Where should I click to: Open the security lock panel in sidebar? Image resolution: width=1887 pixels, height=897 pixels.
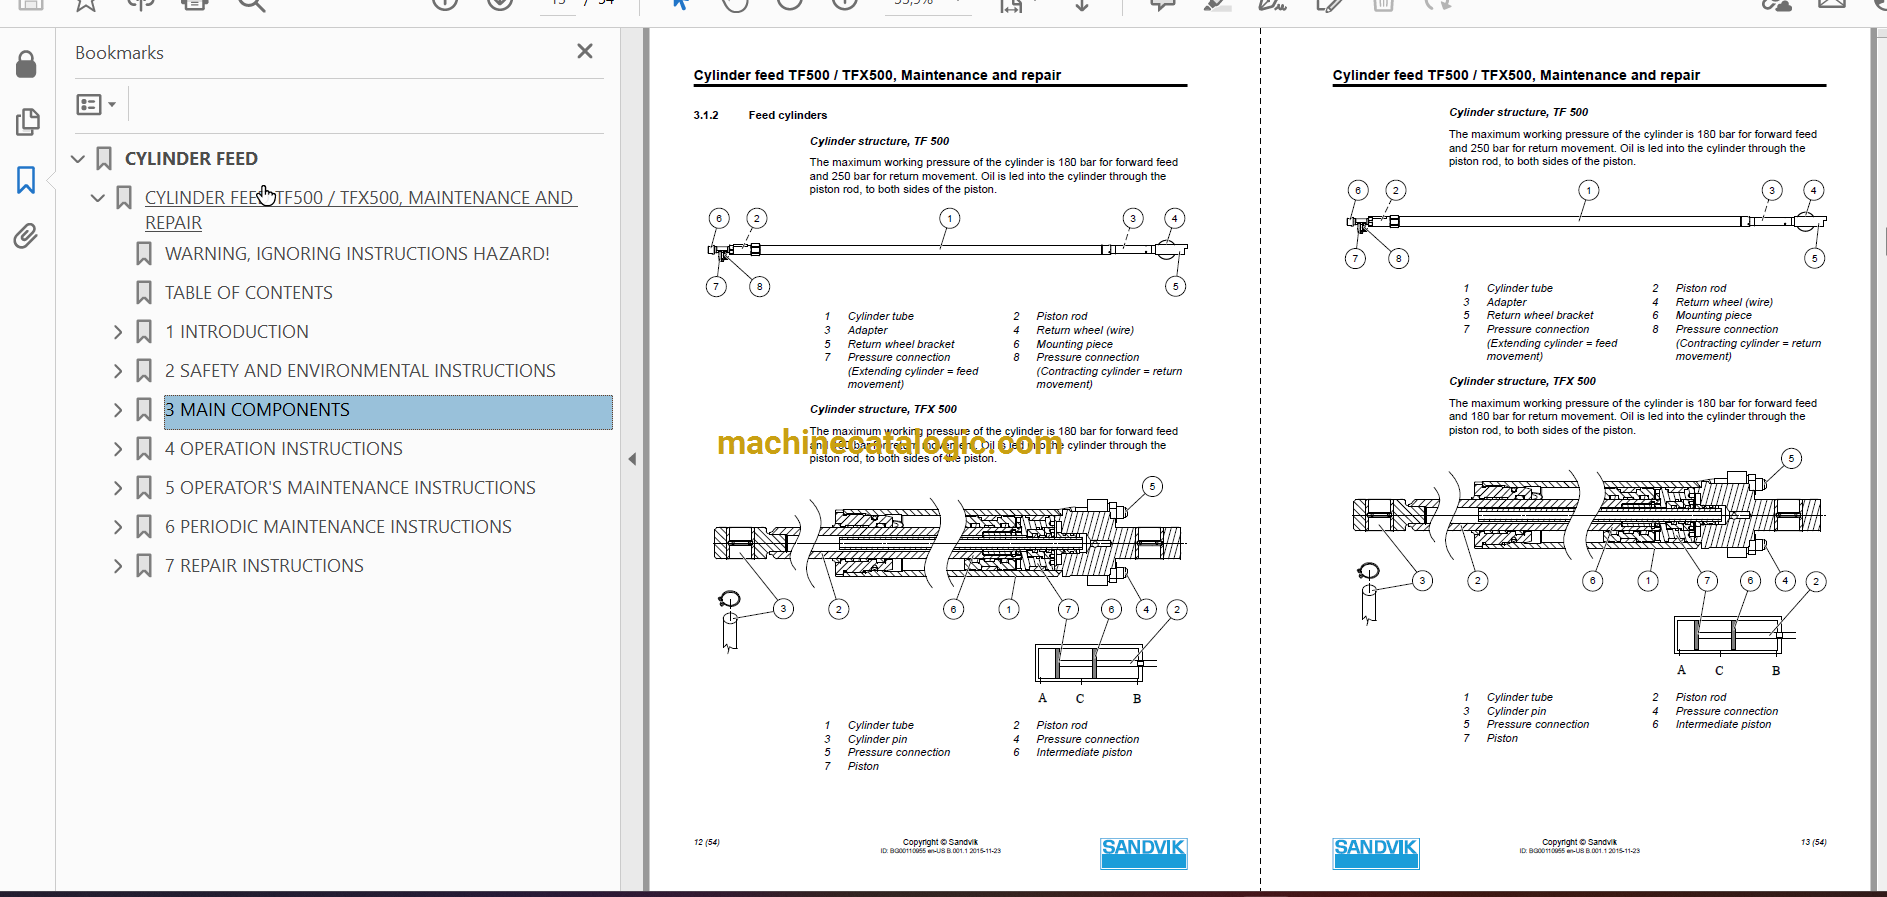click(x=27, y=65)
